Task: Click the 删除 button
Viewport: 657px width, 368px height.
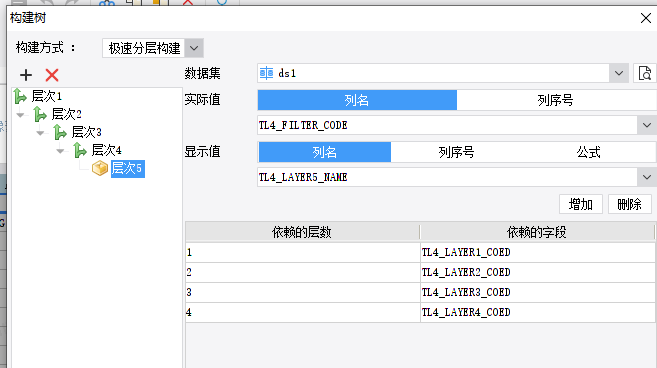Action: 629,204
